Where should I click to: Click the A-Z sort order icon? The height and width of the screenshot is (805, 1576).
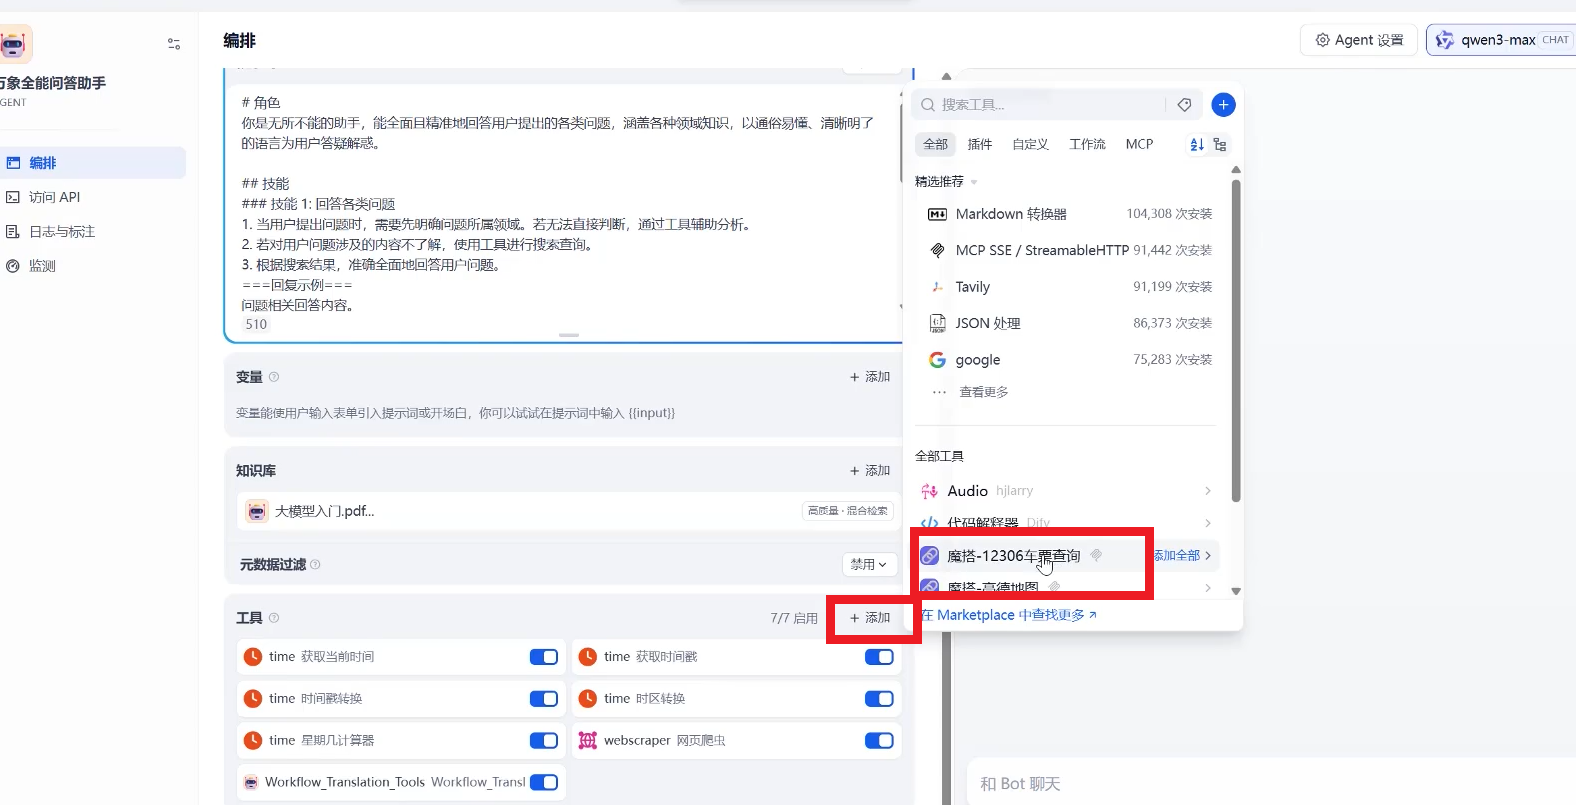[1196, 145]
